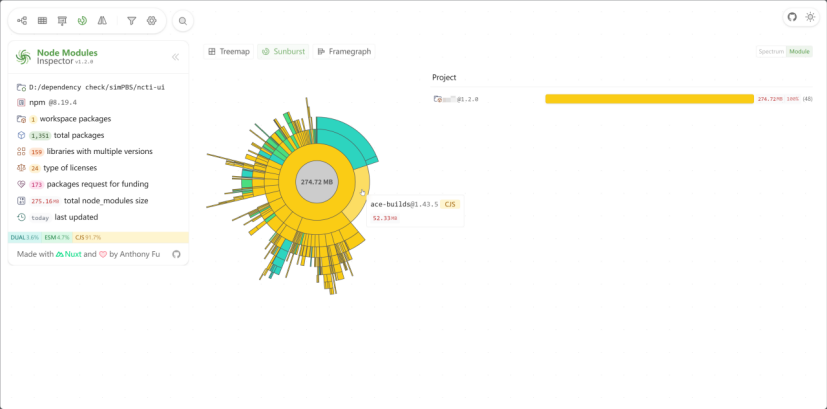Viewport: 827px width, 409px height.
Task: Click the Node Modules Inspector logo
Action: 23,57
